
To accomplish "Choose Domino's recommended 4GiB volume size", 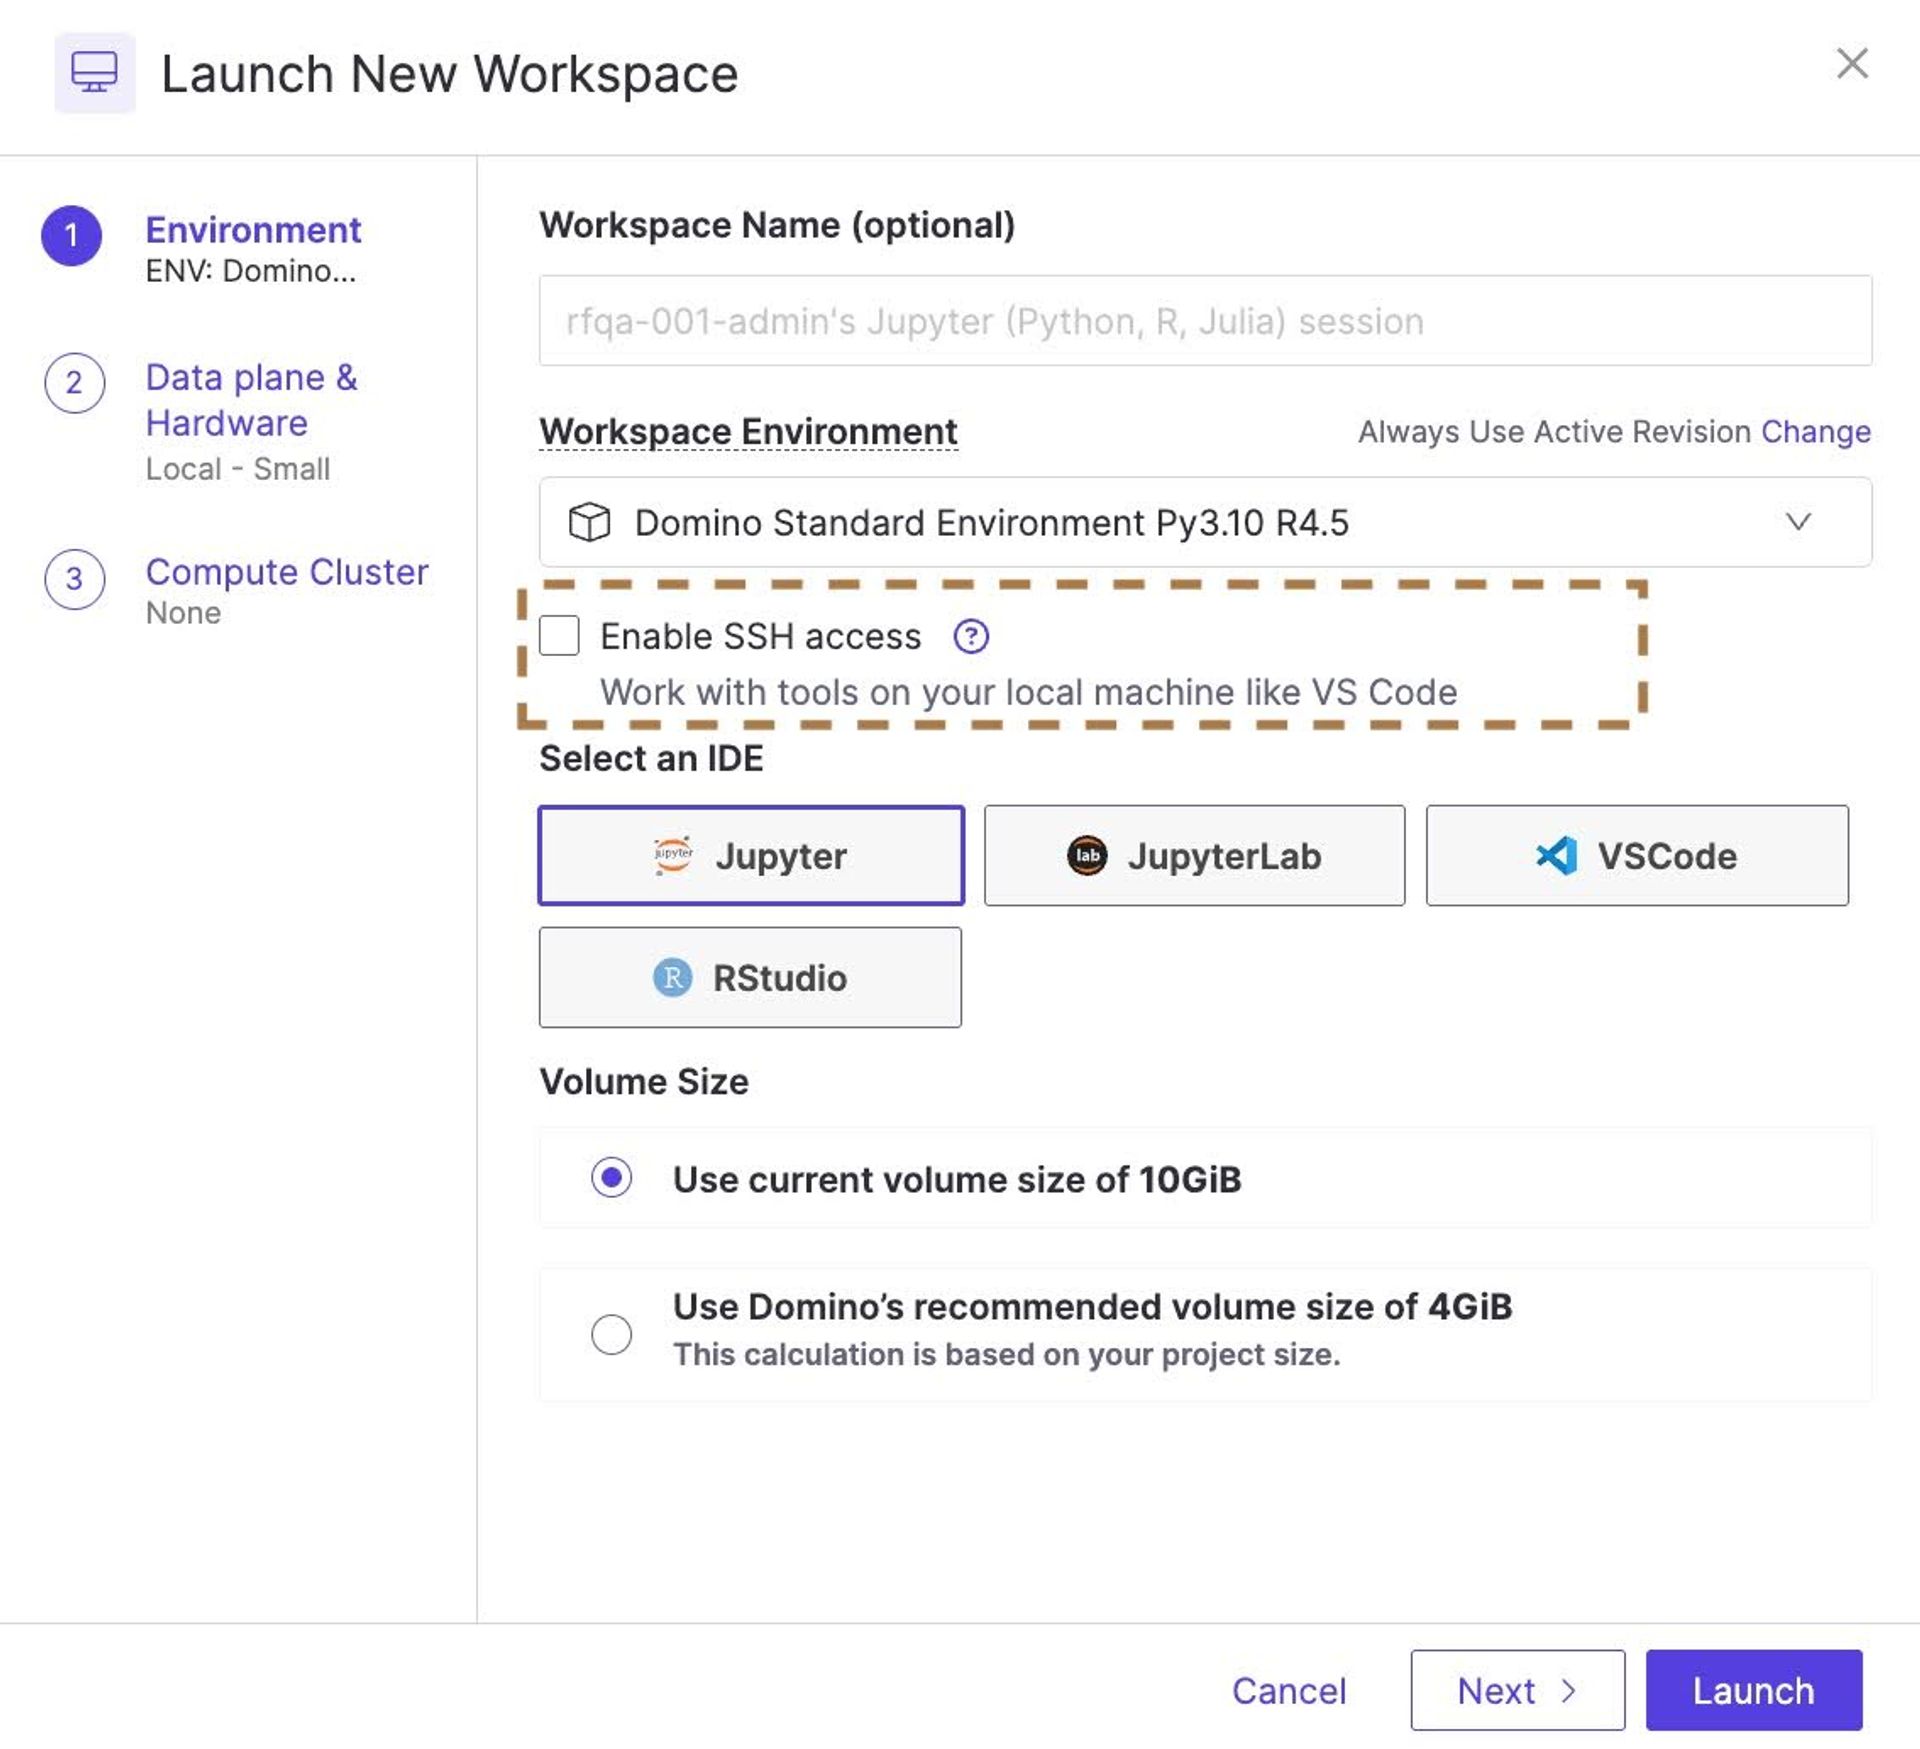I will point(611,1334).
